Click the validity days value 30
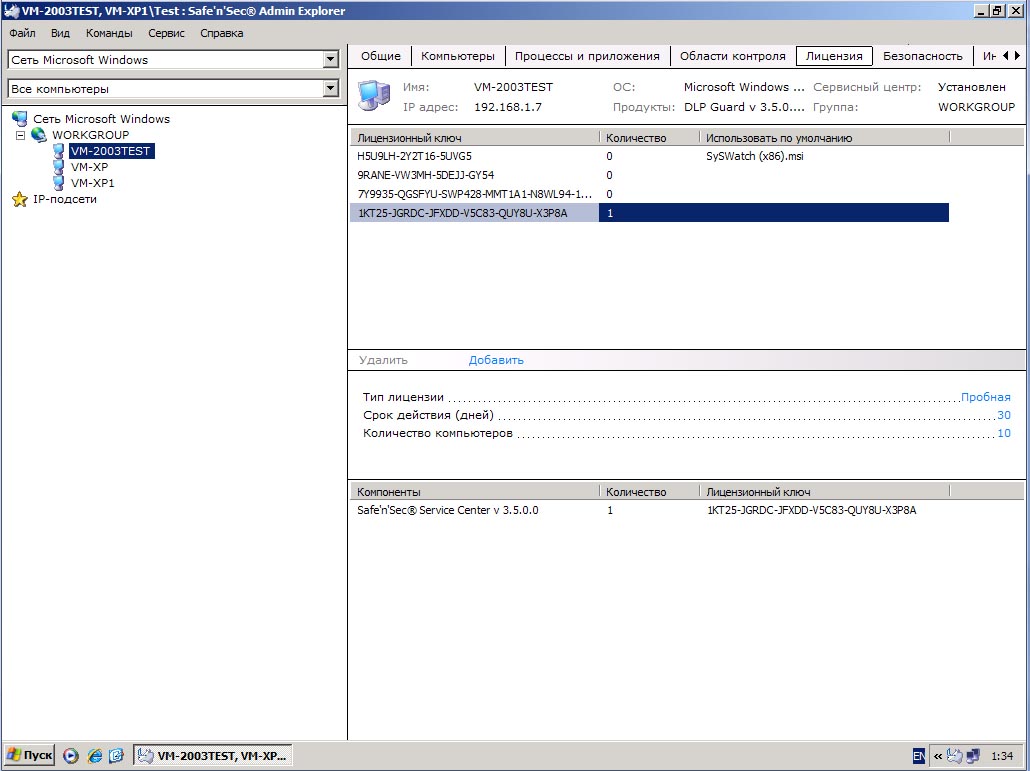This screenshot has width=1030, height=771. coord(1004,415)
